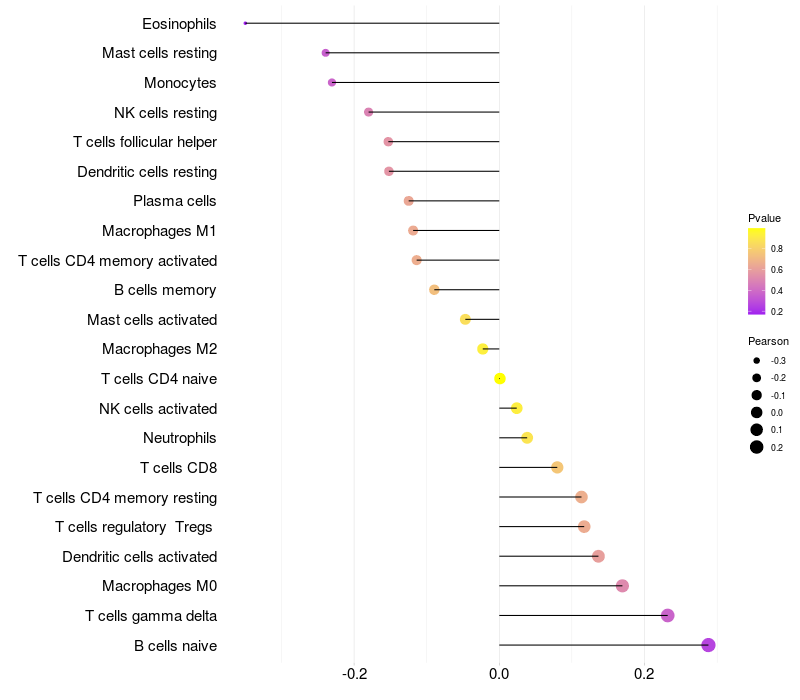
Task: Click the Neutrophils axis label
Action: click(x=180, y=438)
